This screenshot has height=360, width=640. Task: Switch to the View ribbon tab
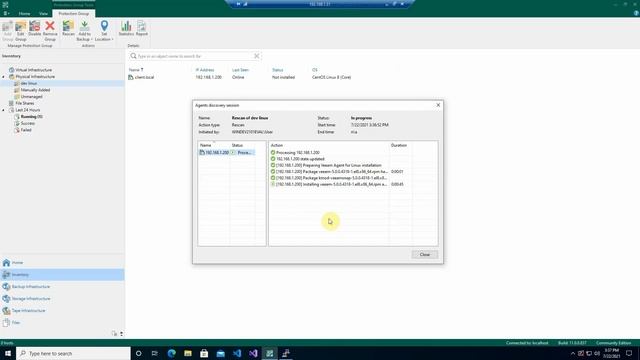43,13
